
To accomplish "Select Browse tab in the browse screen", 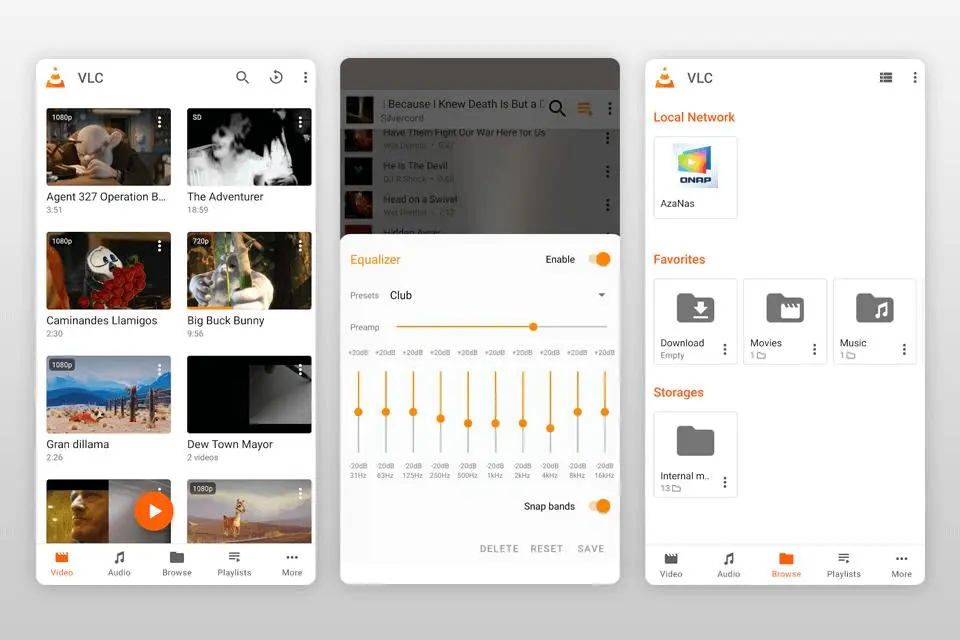I will pyautogui.click(x=786, y=565).
